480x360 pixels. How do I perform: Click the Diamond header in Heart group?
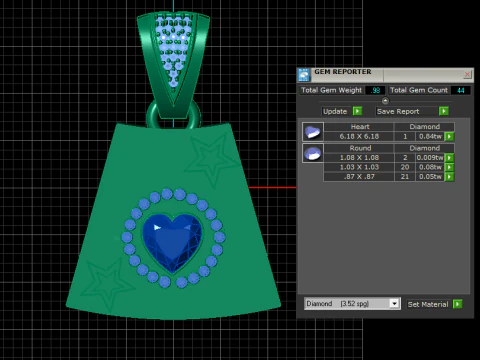coord(424,127)
